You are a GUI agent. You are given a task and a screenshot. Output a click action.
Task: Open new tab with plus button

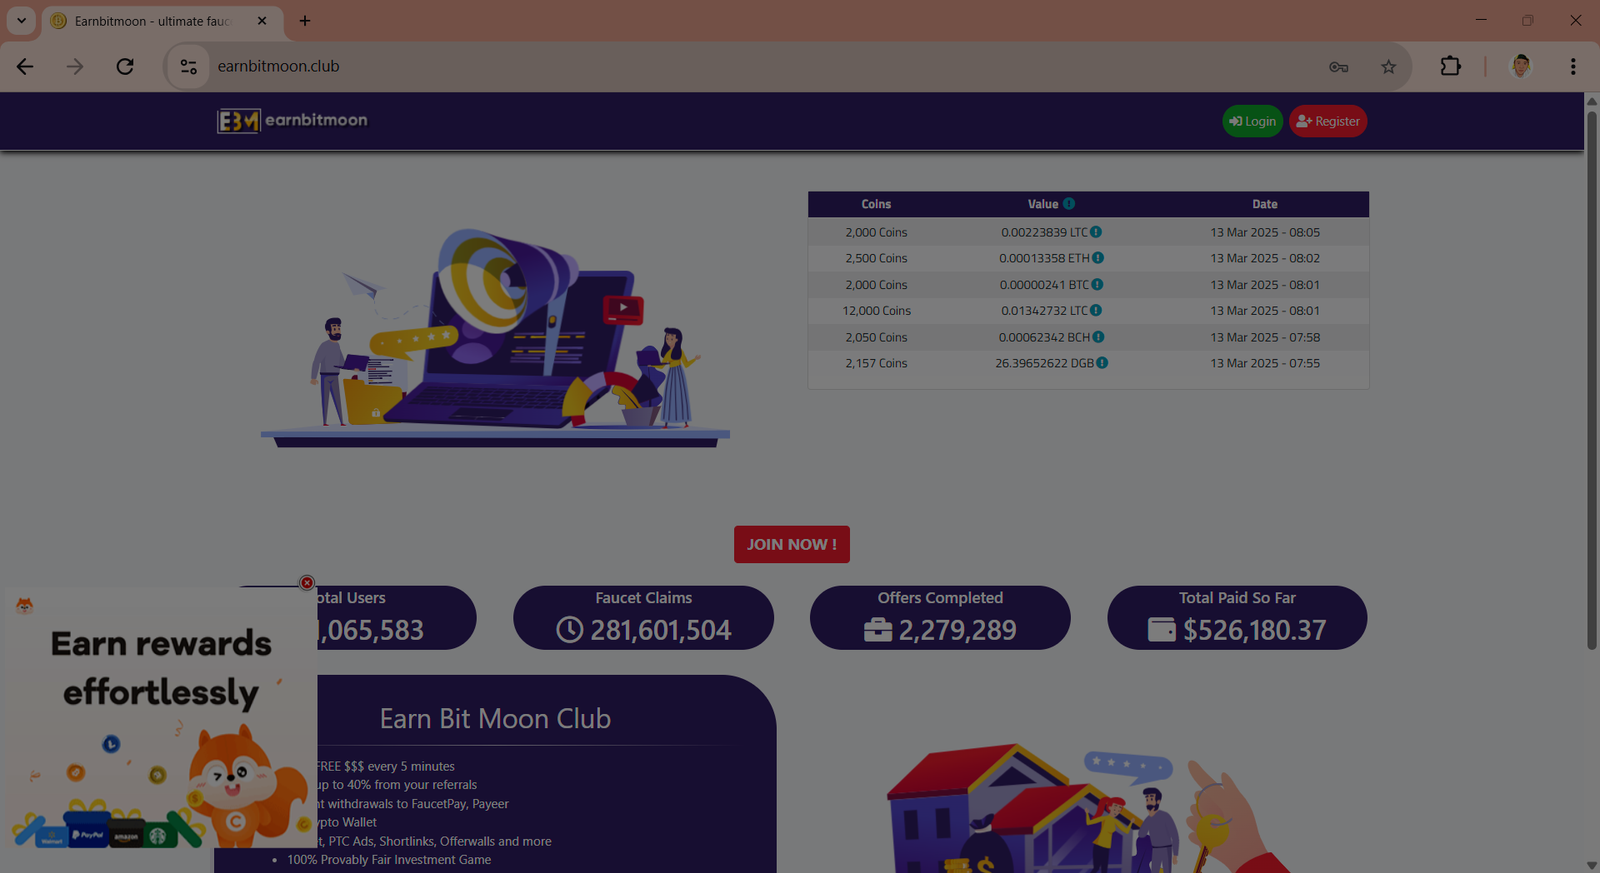click(x=305, y=20)
